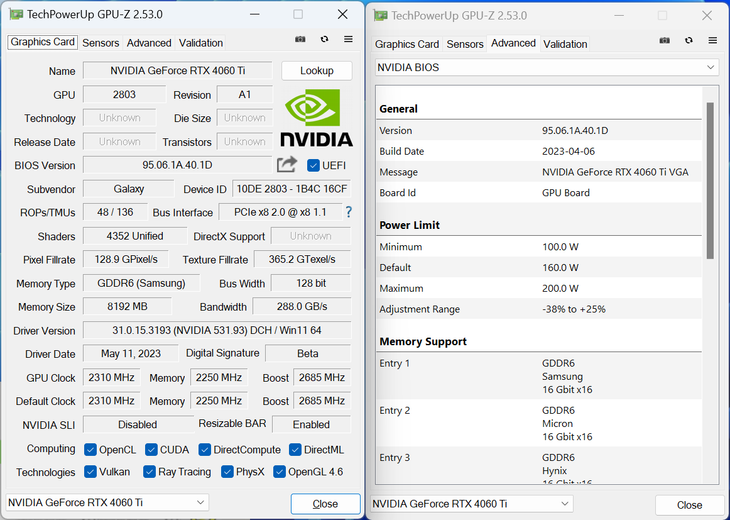Screen dimensions: 730x520
Task: Click the Texture Fillrate 365.2 GTexel/s field
Action: 302,259
